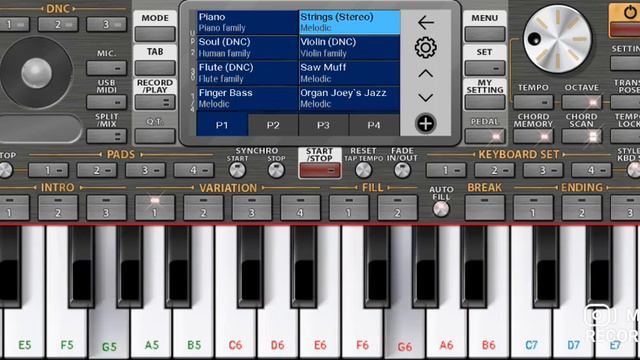The image size is (640, 360).
Task: Click the red START/STOP button
Action: tap(320, 170)
